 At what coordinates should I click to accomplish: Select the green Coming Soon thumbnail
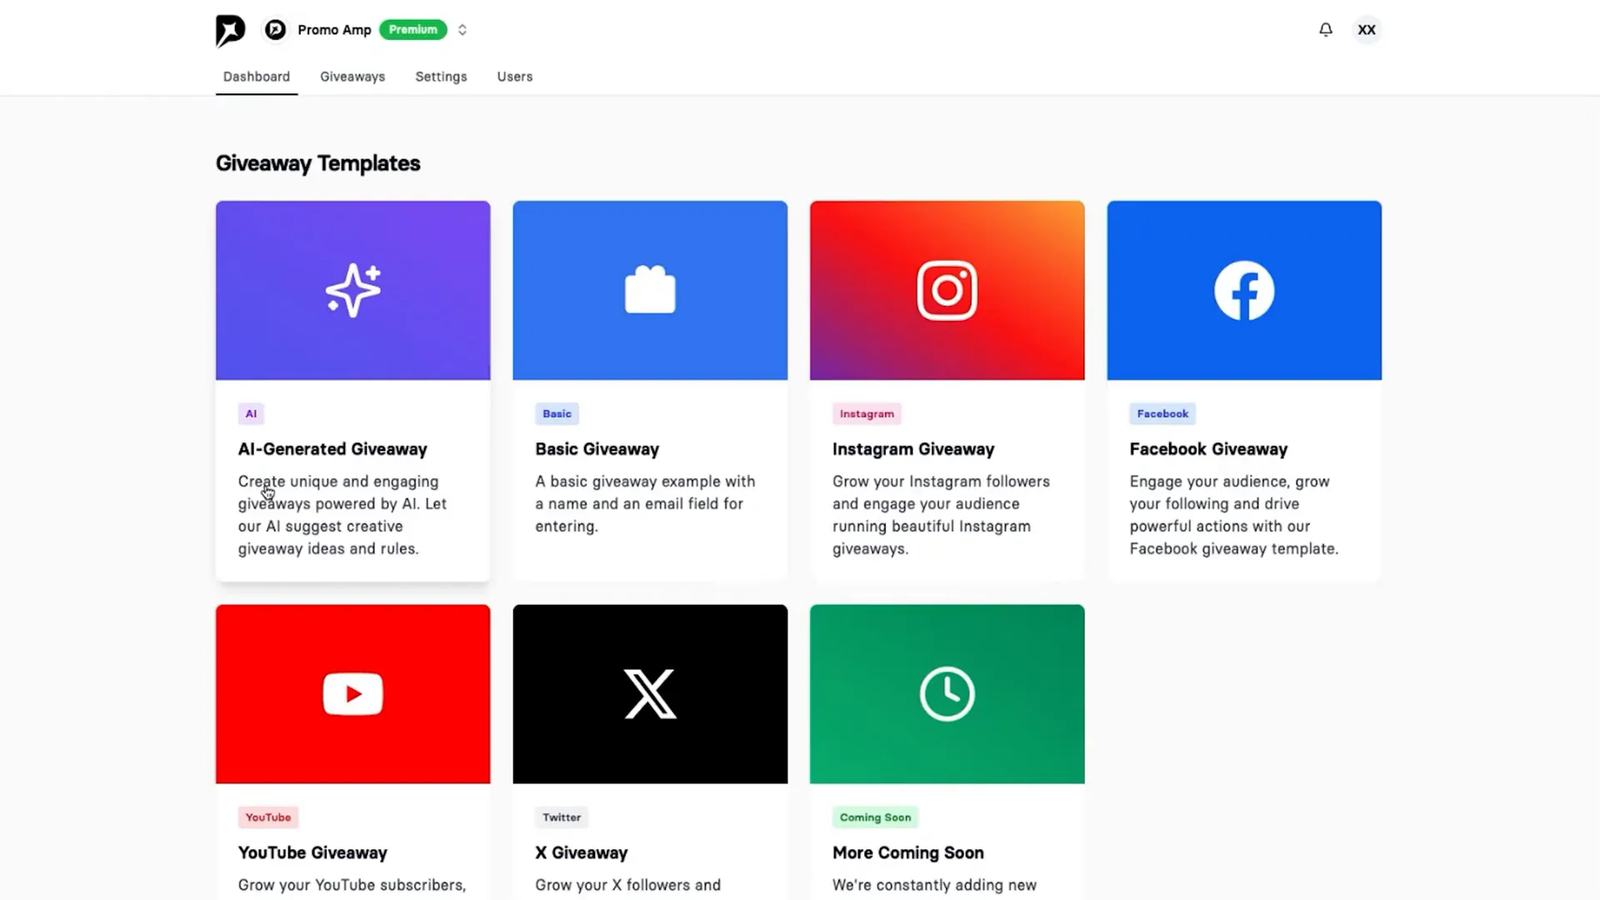point(947,694)
